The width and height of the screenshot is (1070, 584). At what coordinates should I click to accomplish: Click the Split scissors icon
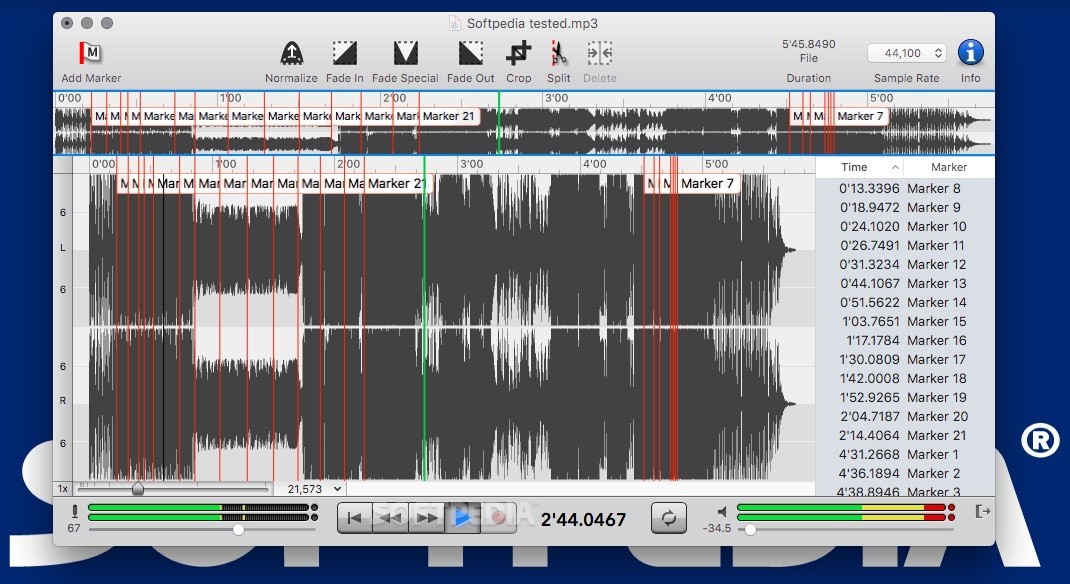559,53
